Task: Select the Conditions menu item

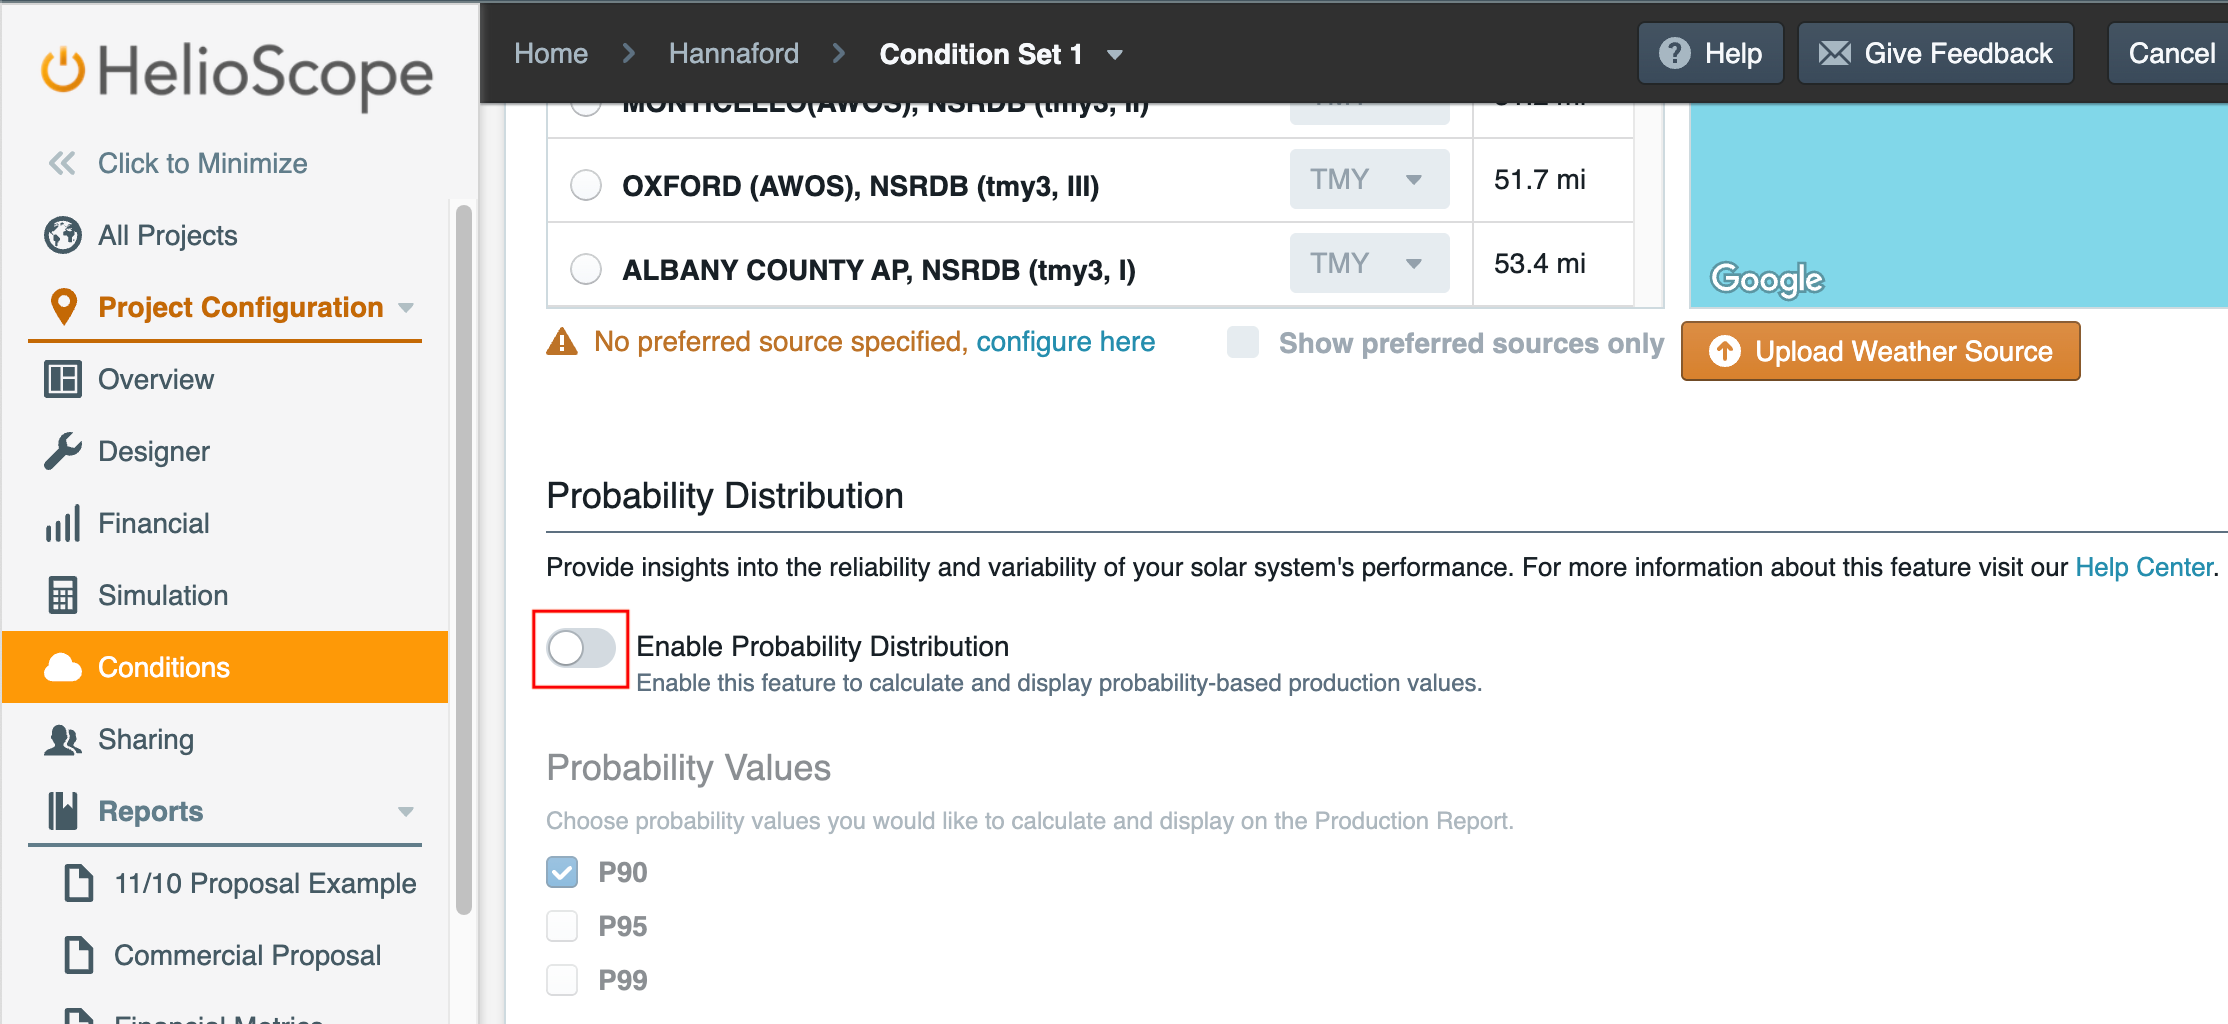Action: 225,667
